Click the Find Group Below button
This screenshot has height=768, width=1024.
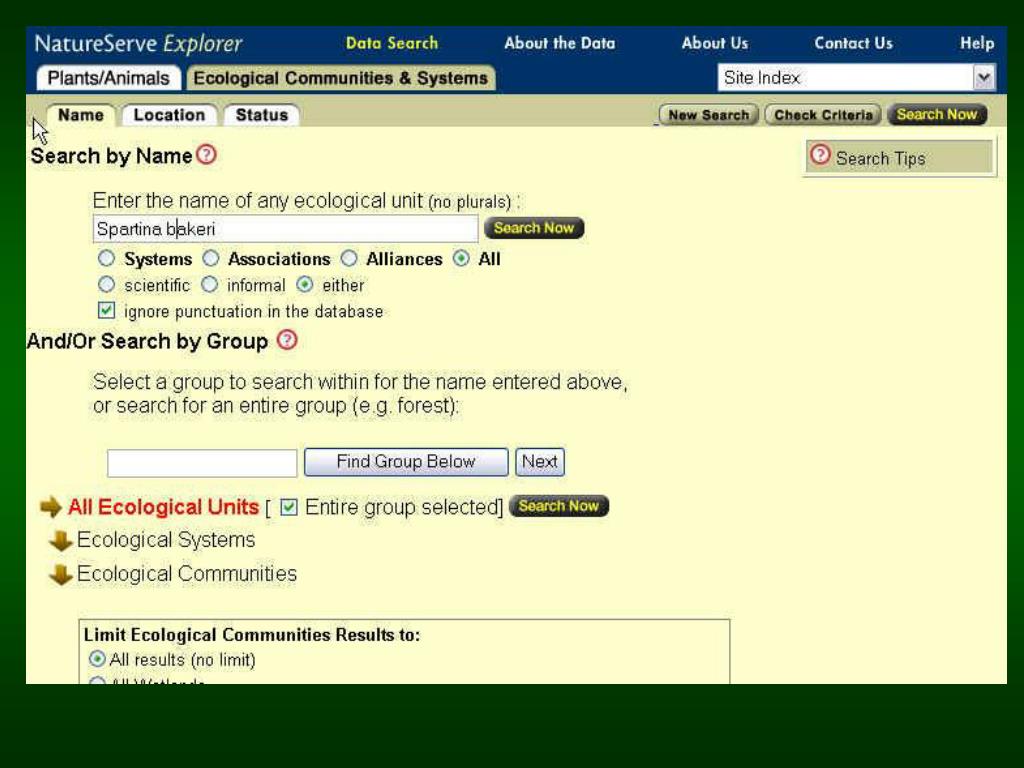(x=406, y=462)
